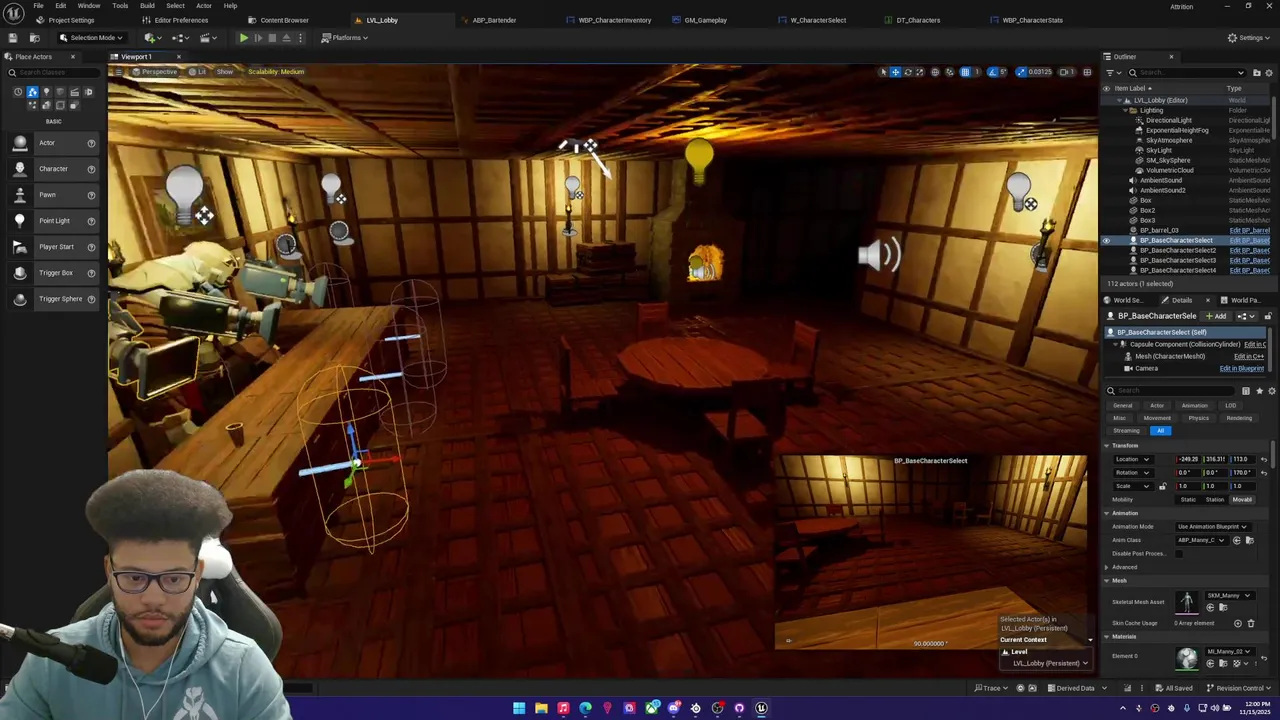Toggle scale snapping in viewport toolbar

pos(1022,72)
